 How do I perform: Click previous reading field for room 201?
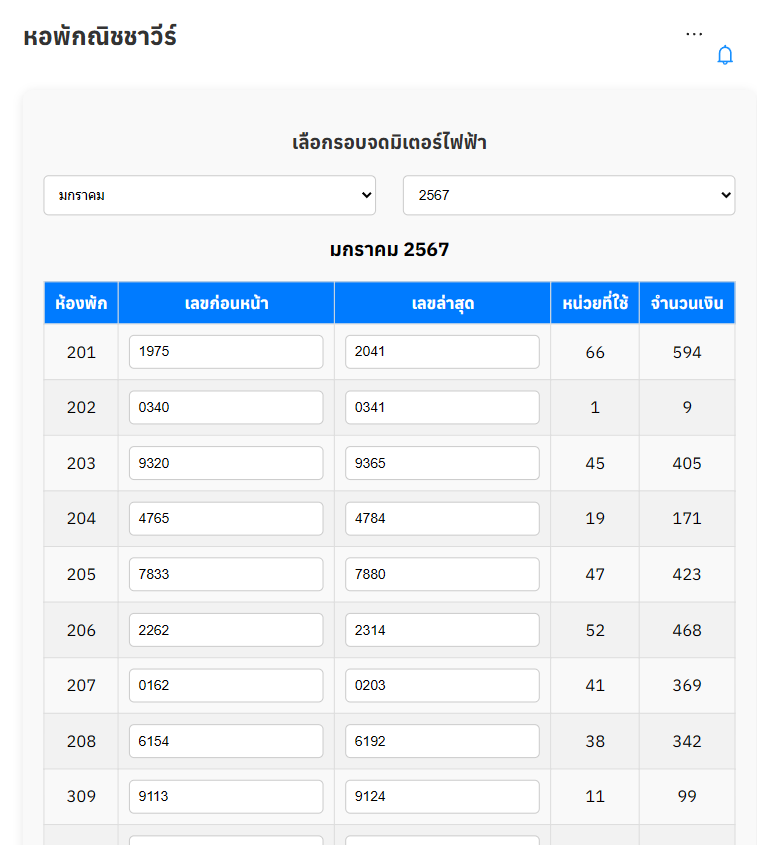(x=226, y=352)
